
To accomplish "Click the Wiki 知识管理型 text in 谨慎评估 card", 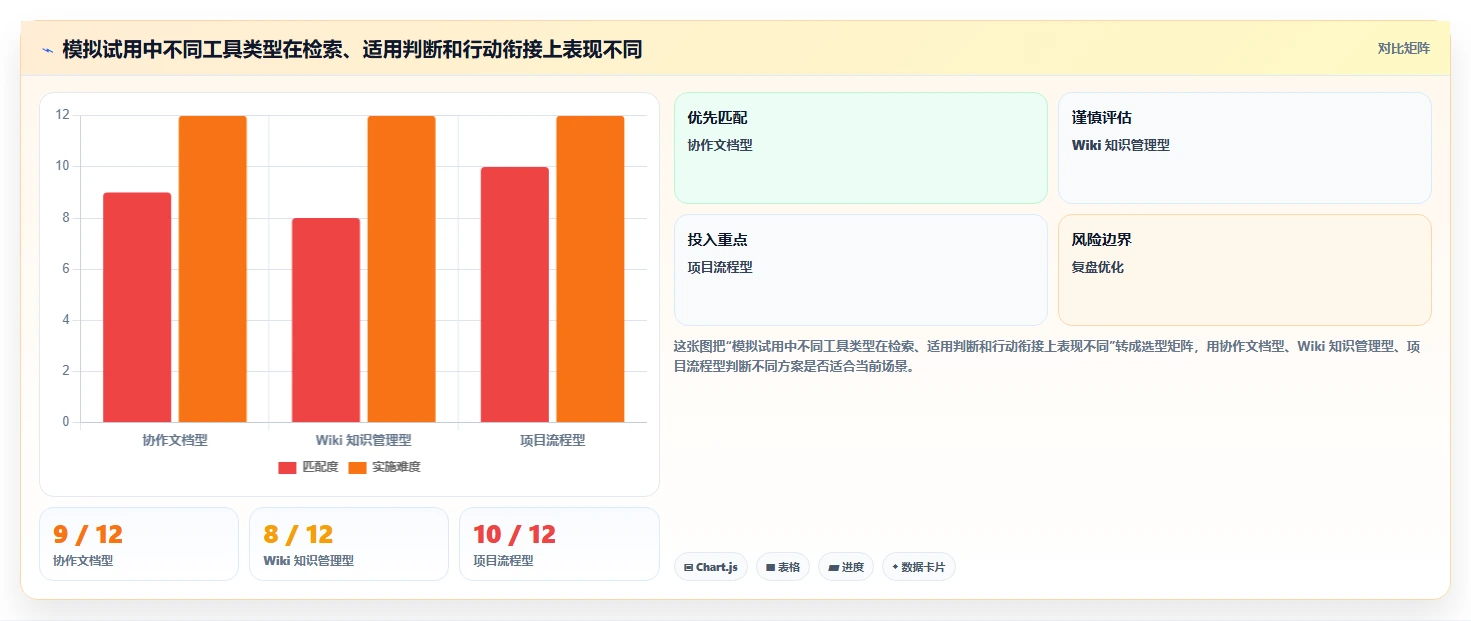I will [x=1121, y=145].
